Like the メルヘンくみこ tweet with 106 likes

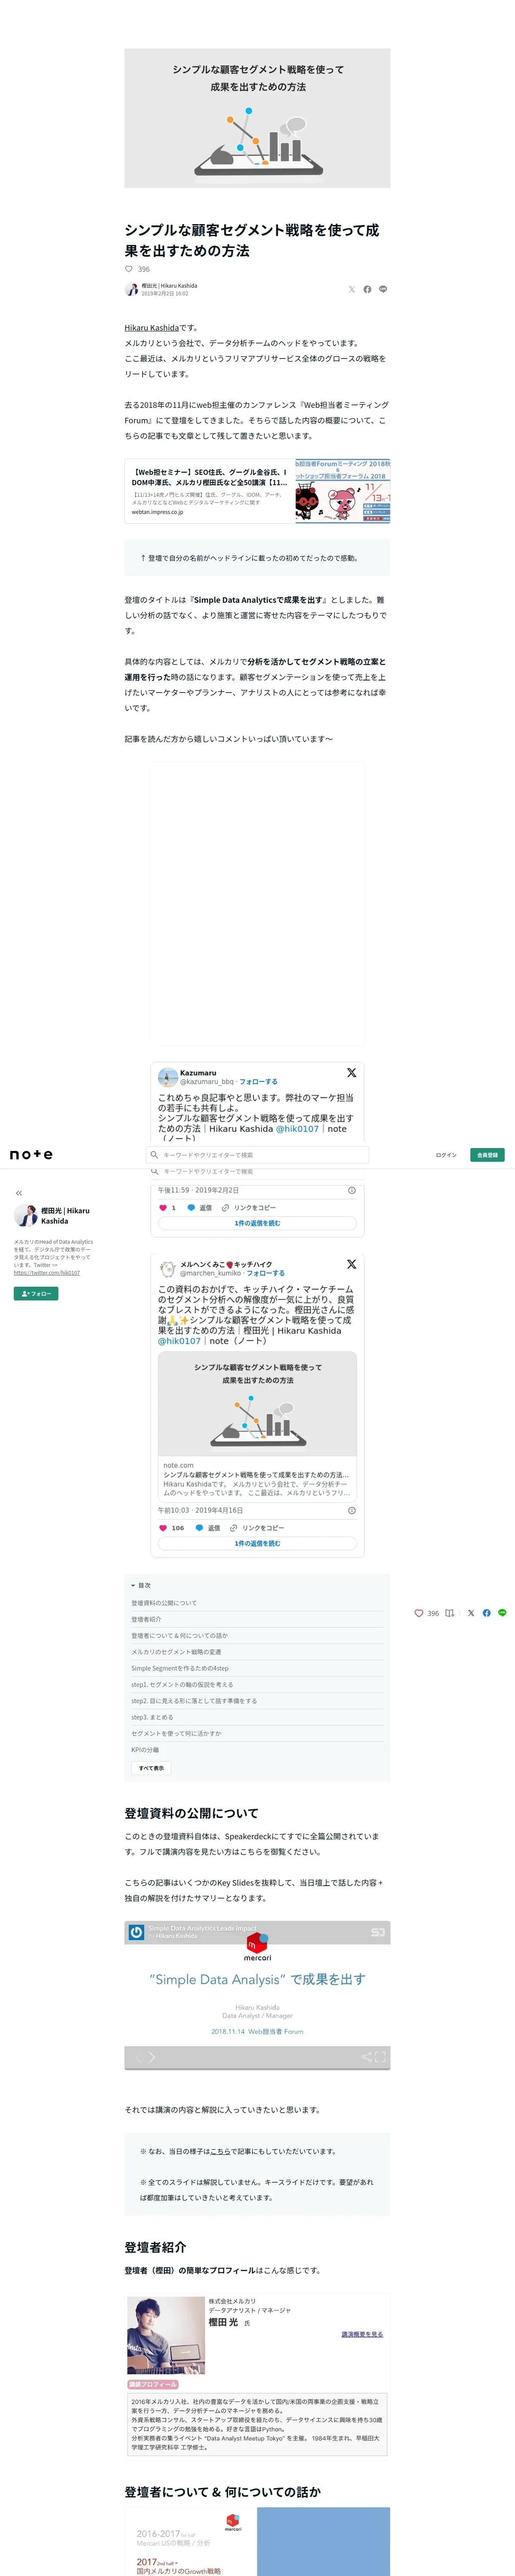point(163,1528)
